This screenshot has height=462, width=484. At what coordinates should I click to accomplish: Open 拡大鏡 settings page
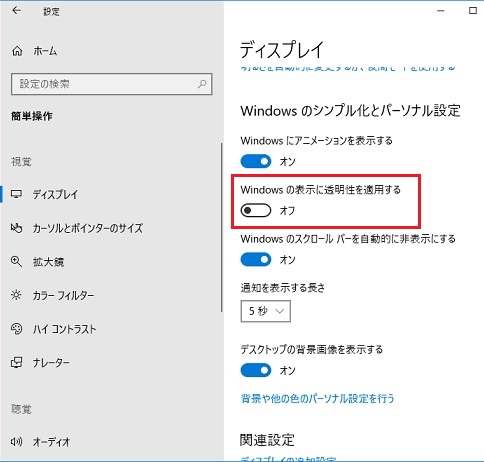(48, 262)
